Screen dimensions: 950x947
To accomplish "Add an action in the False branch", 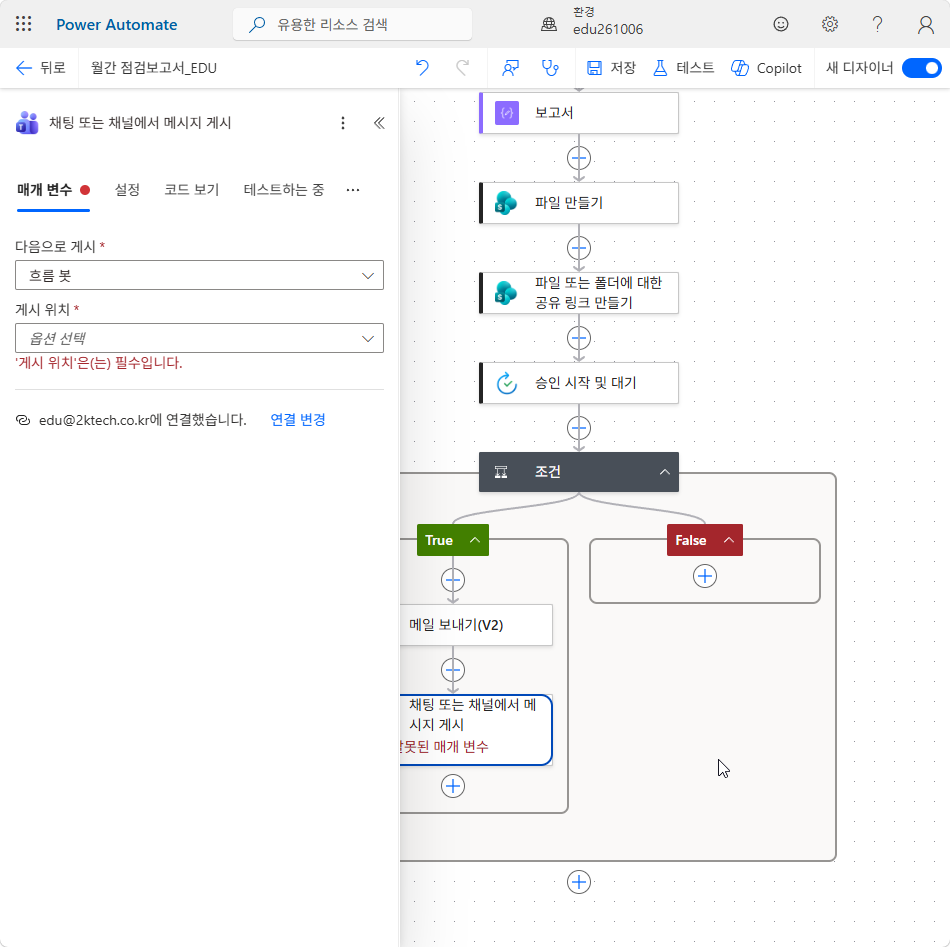I will tap(705, 576).
